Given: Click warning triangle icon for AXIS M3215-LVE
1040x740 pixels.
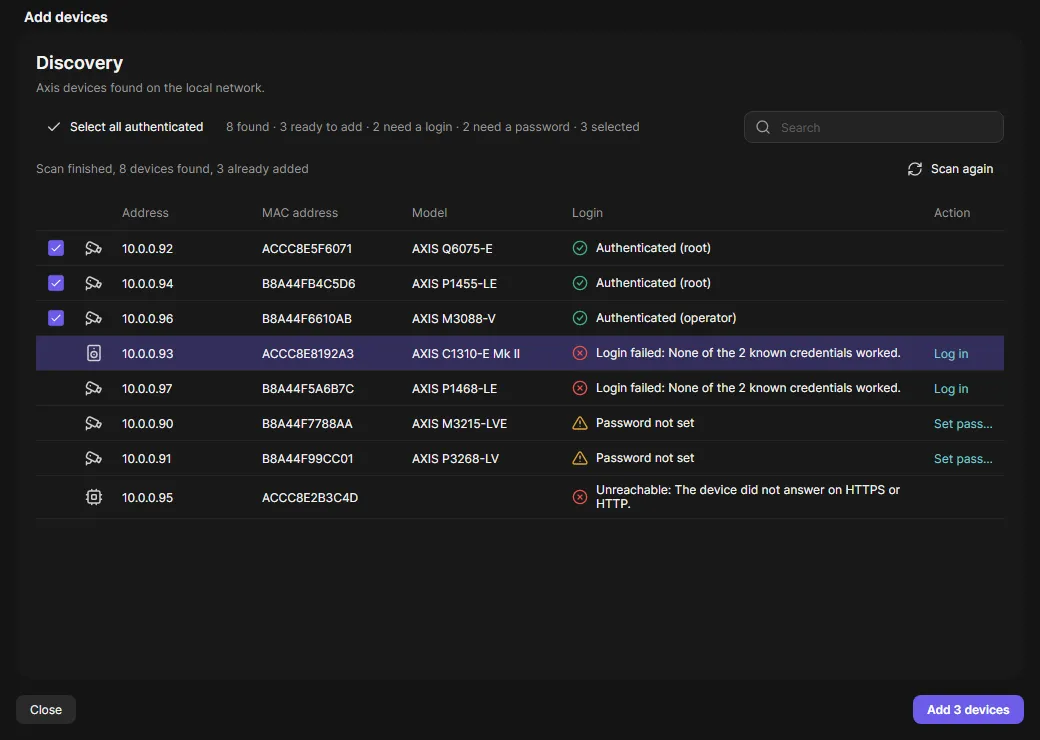Looking at the screenshot, I should 580,423.
